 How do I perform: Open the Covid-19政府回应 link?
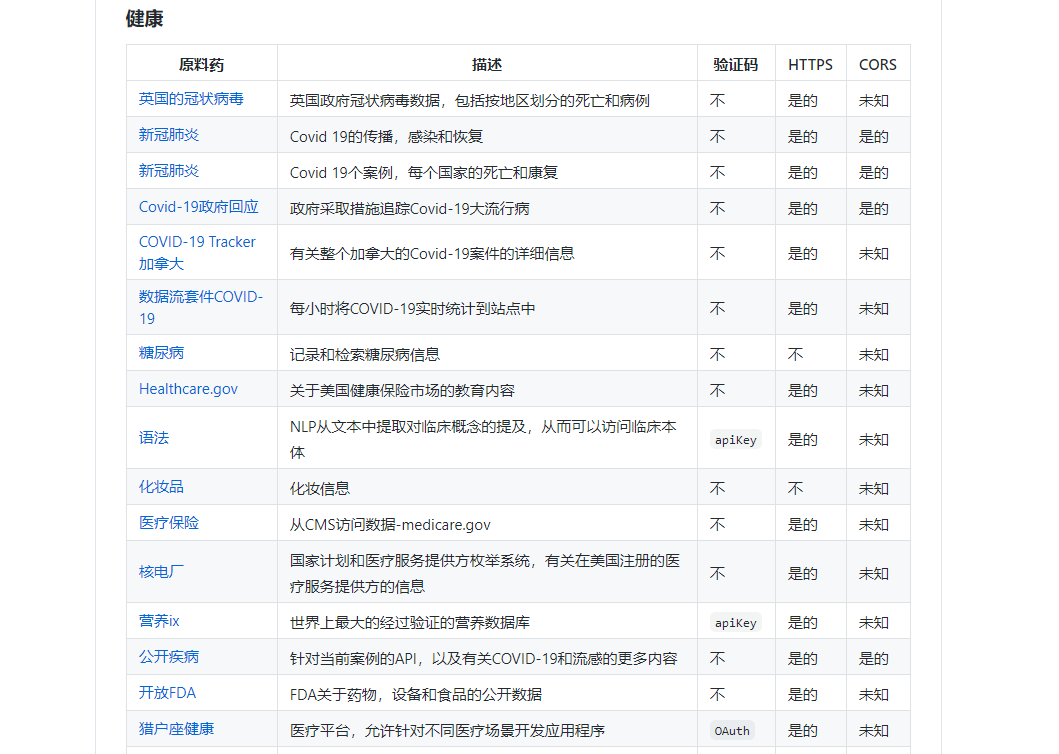click(x=199, y=207)
